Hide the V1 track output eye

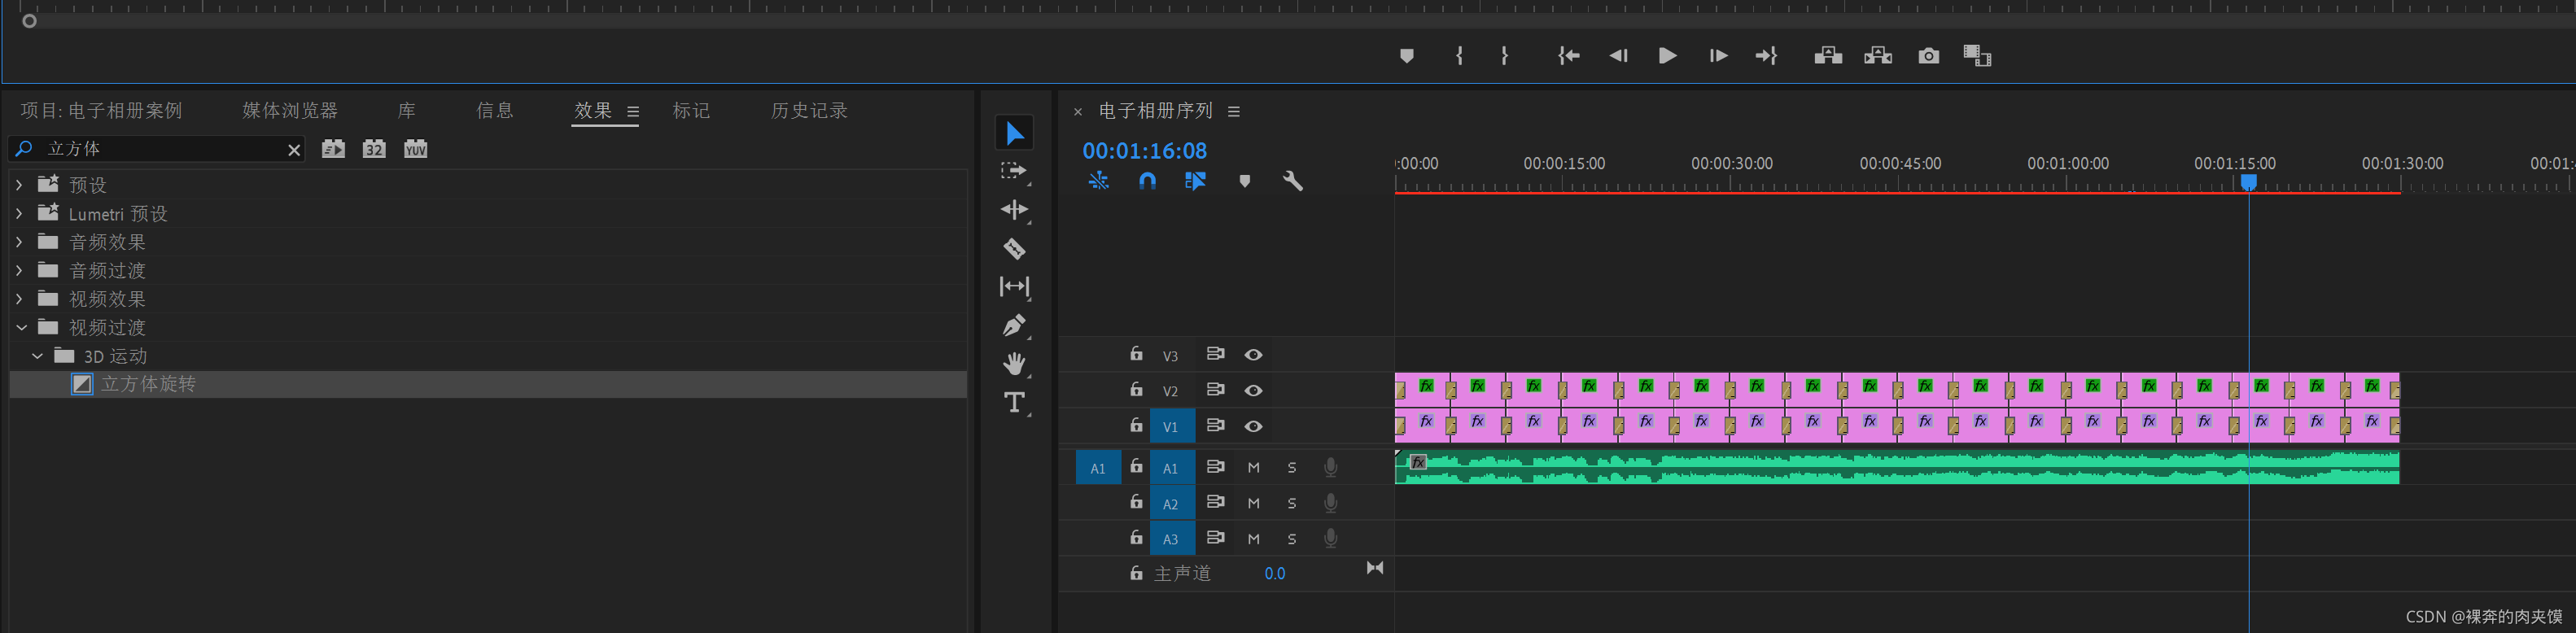(x=1253, y=427)
